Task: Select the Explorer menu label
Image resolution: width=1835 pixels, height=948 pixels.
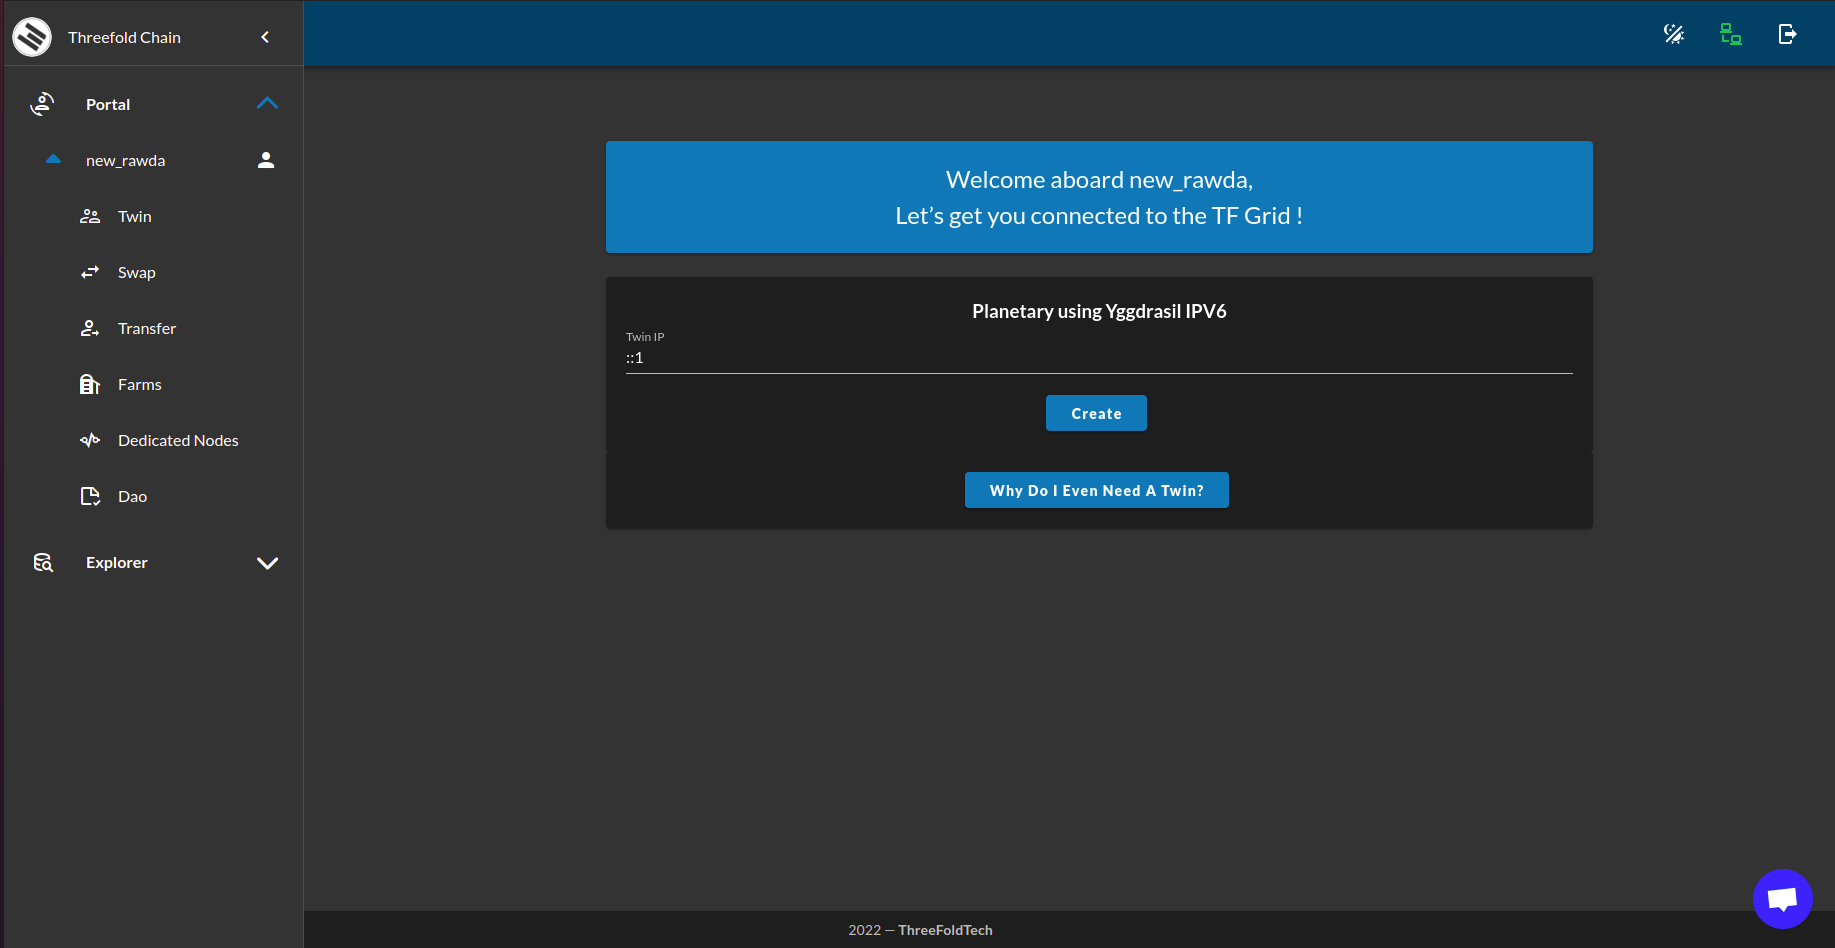Action: point(117,563)
